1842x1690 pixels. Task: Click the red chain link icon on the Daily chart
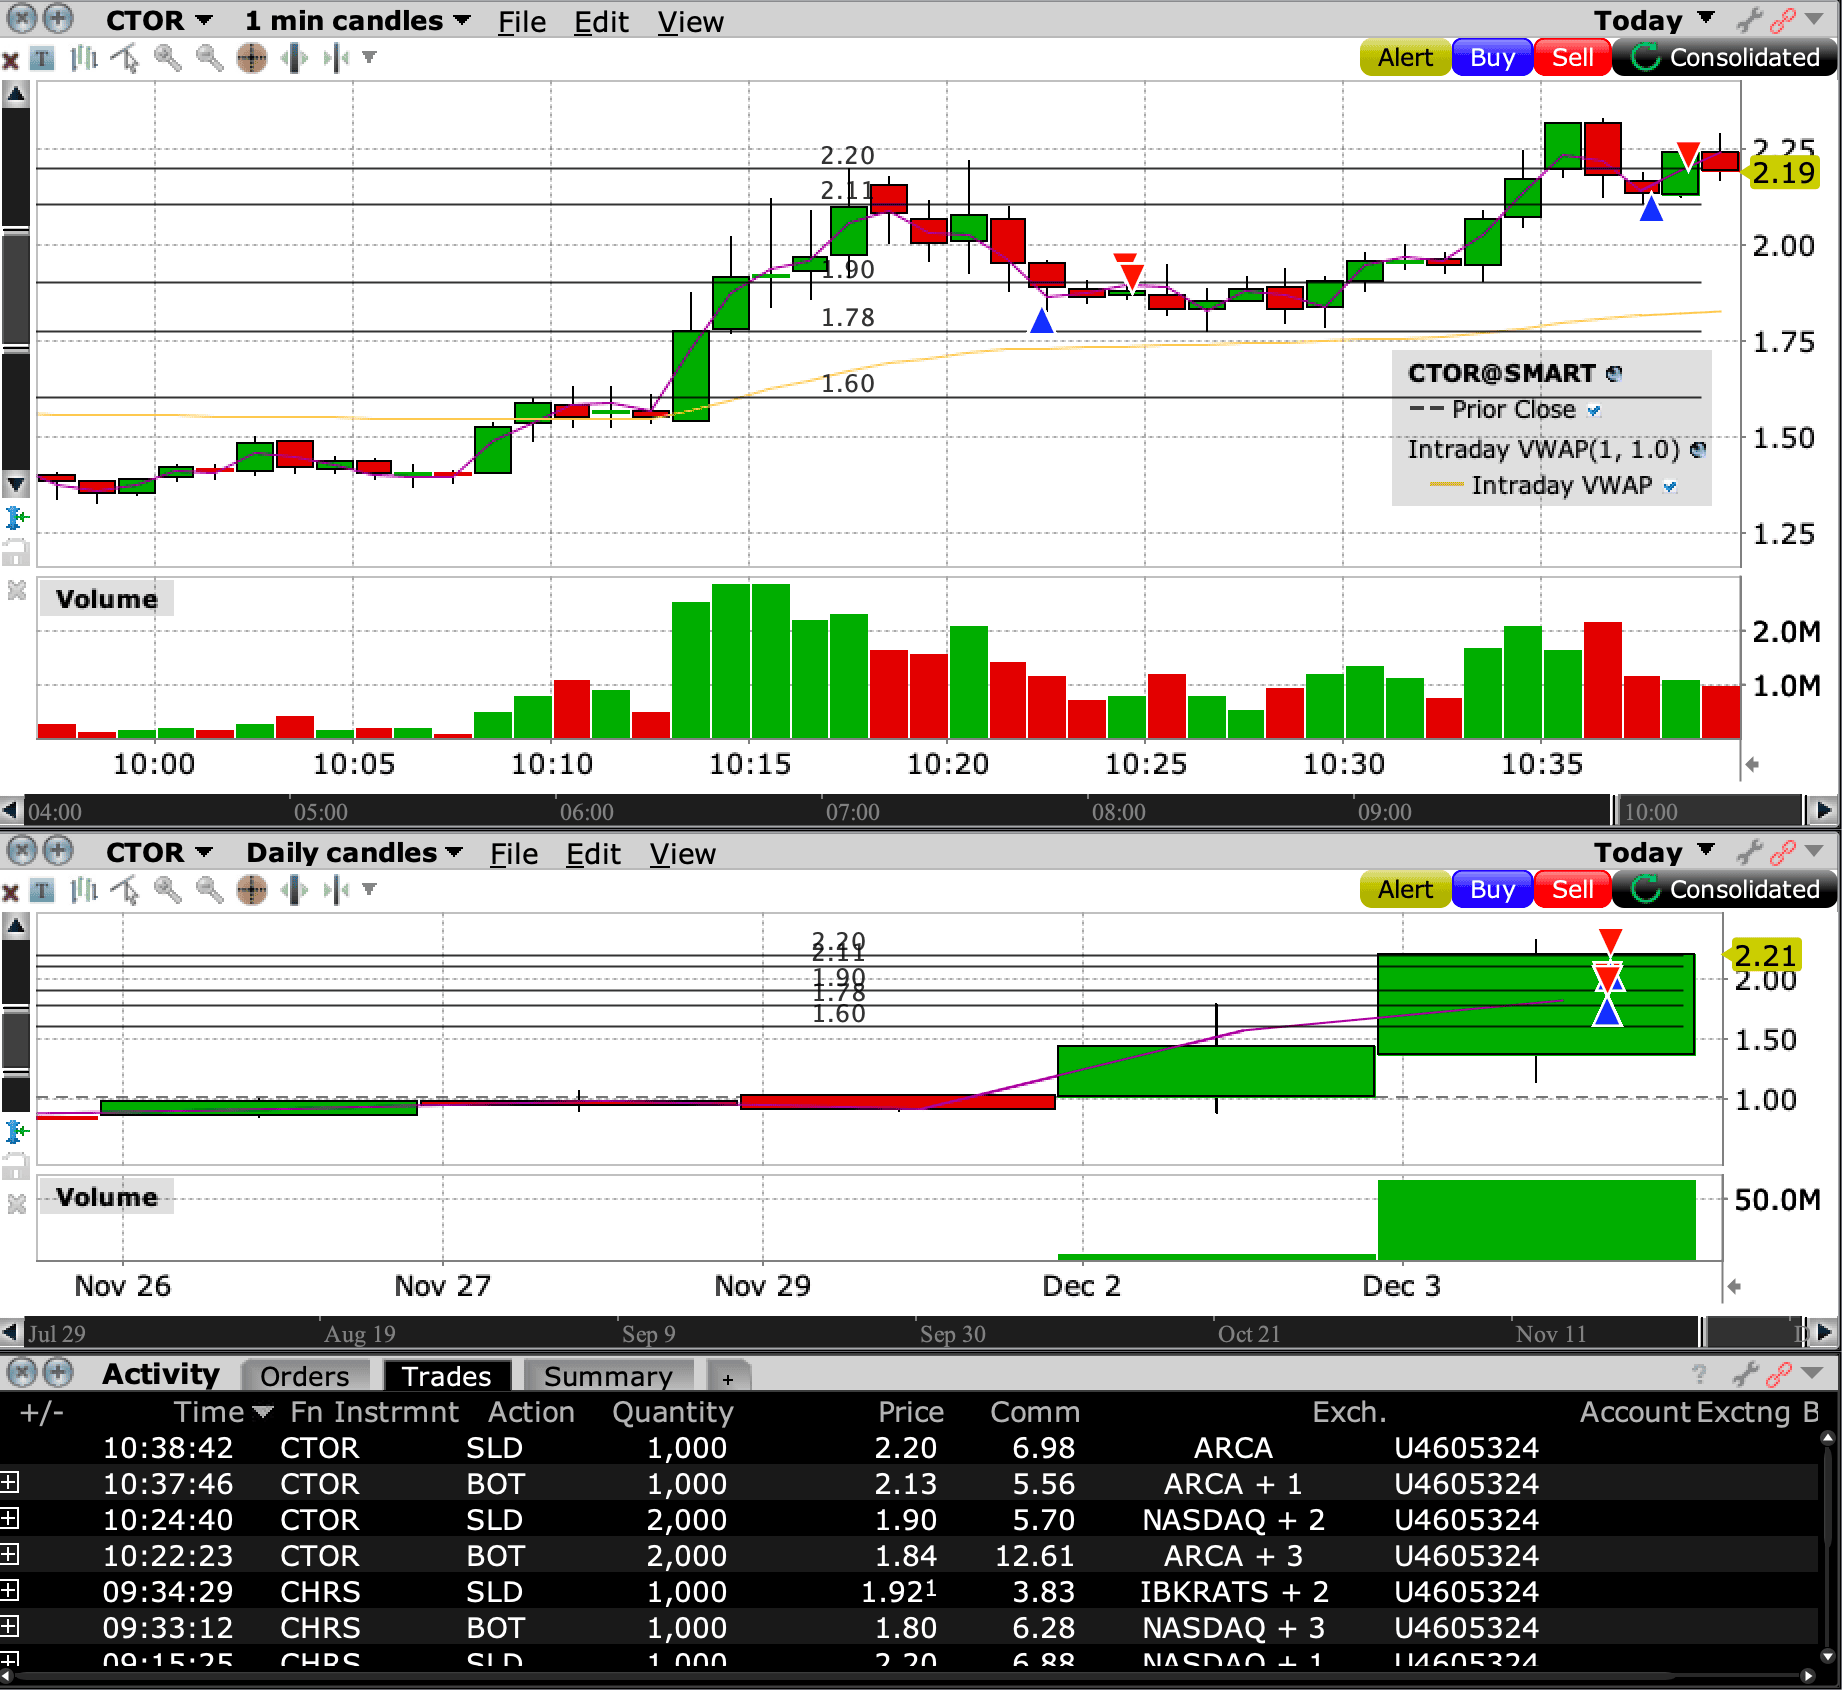(x=1782, y=852)
